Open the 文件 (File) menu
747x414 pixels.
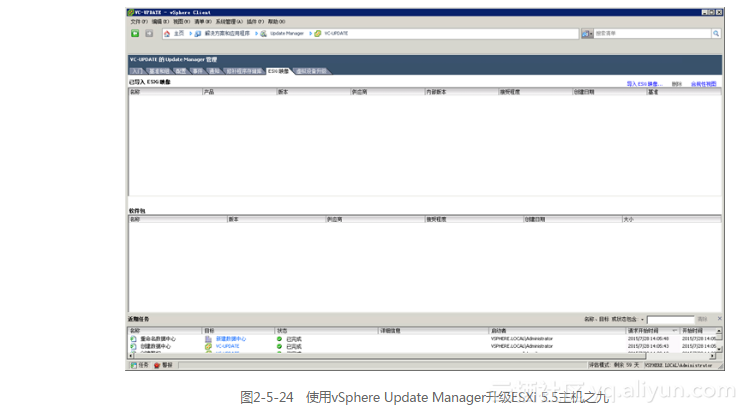coord(139,21)
